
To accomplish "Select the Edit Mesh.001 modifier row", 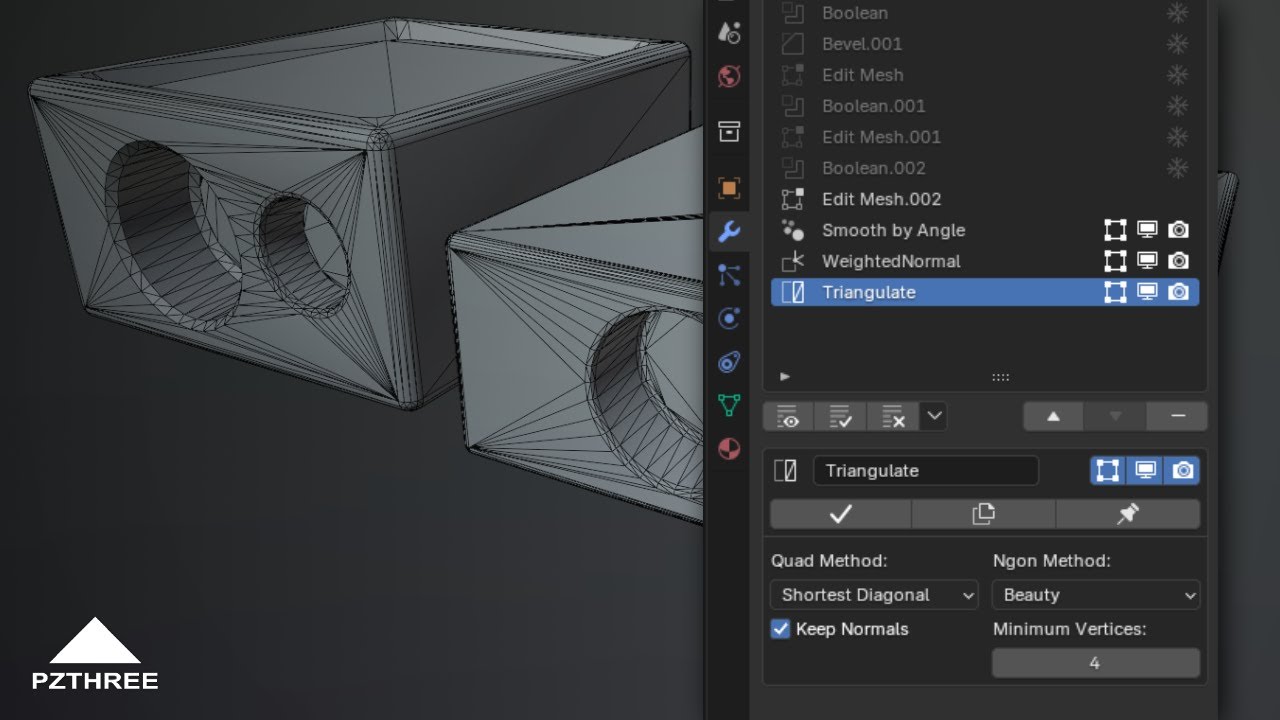I will coord(985,137).
